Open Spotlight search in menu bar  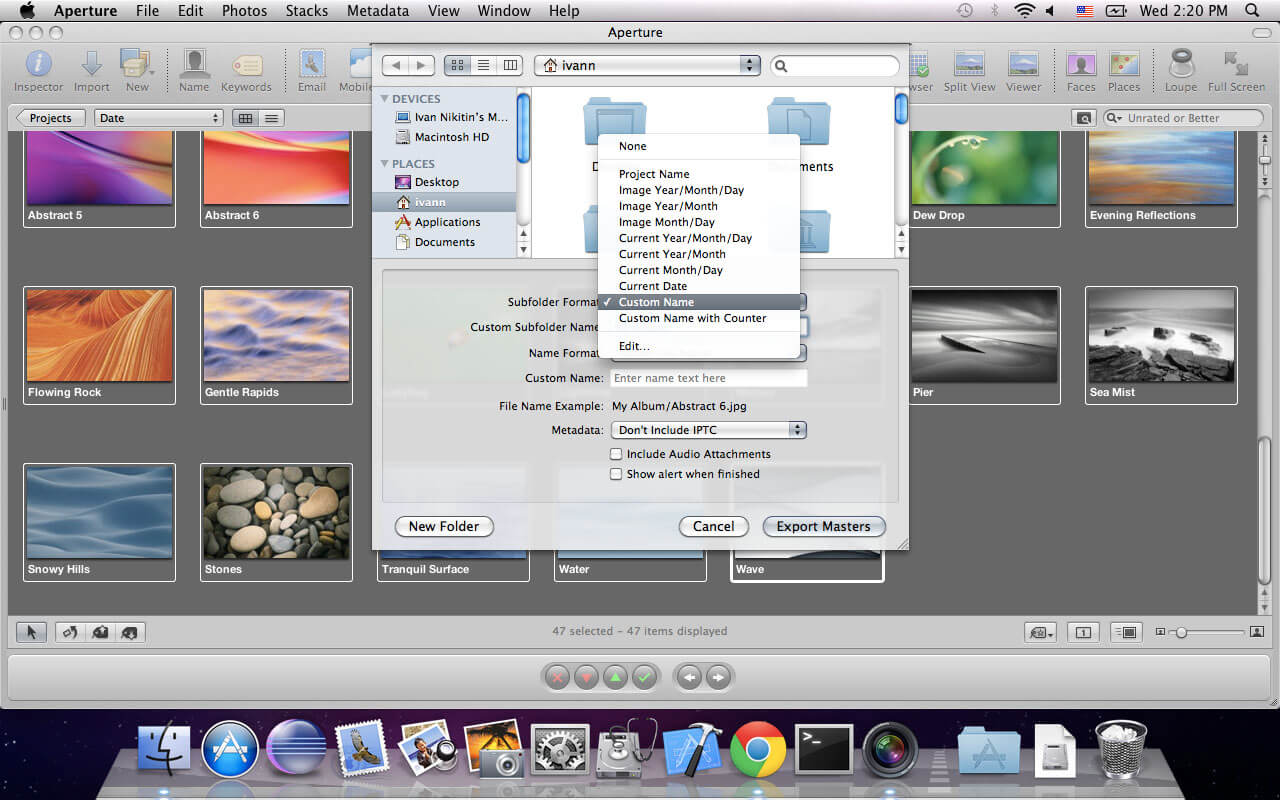(x=1251, y=11)
